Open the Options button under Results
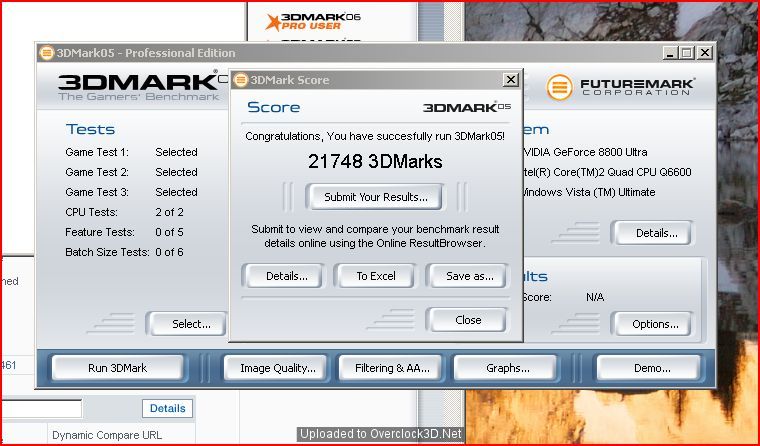 click(x=653, y=324)
